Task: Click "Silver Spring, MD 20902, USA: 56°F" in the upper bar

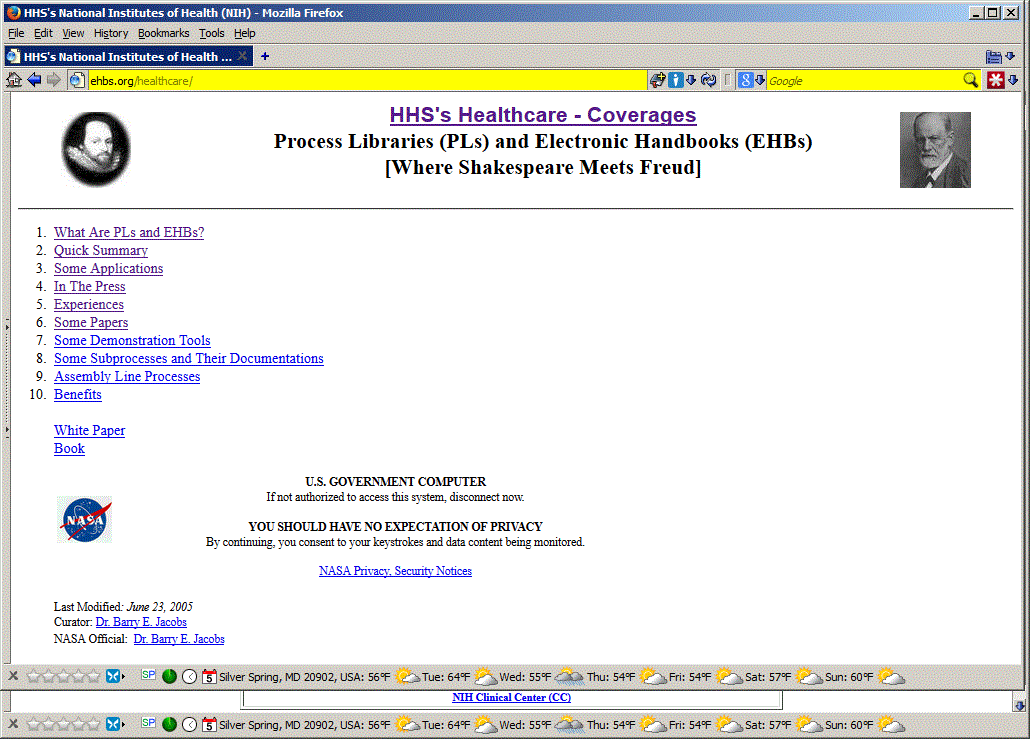Action: (305, 677)
